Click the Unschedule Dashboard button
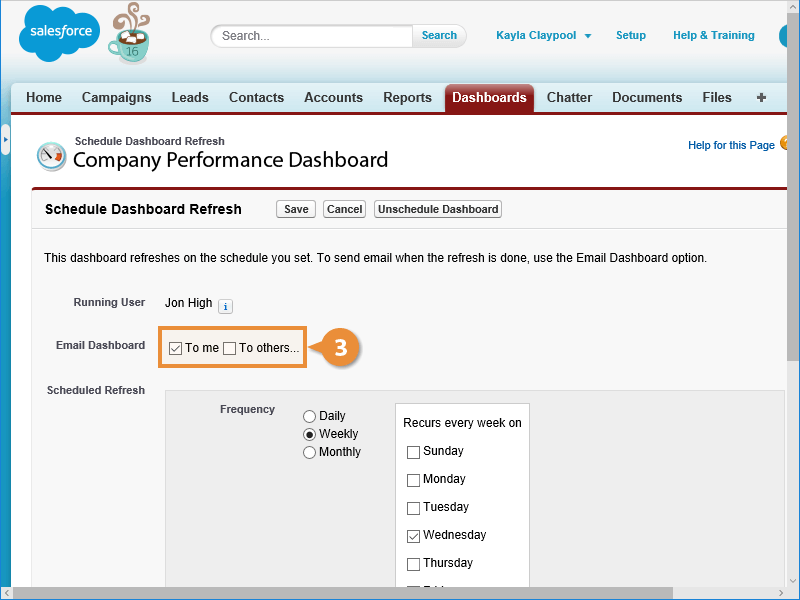This screenshot has width=800, height=600. point(438,209)
